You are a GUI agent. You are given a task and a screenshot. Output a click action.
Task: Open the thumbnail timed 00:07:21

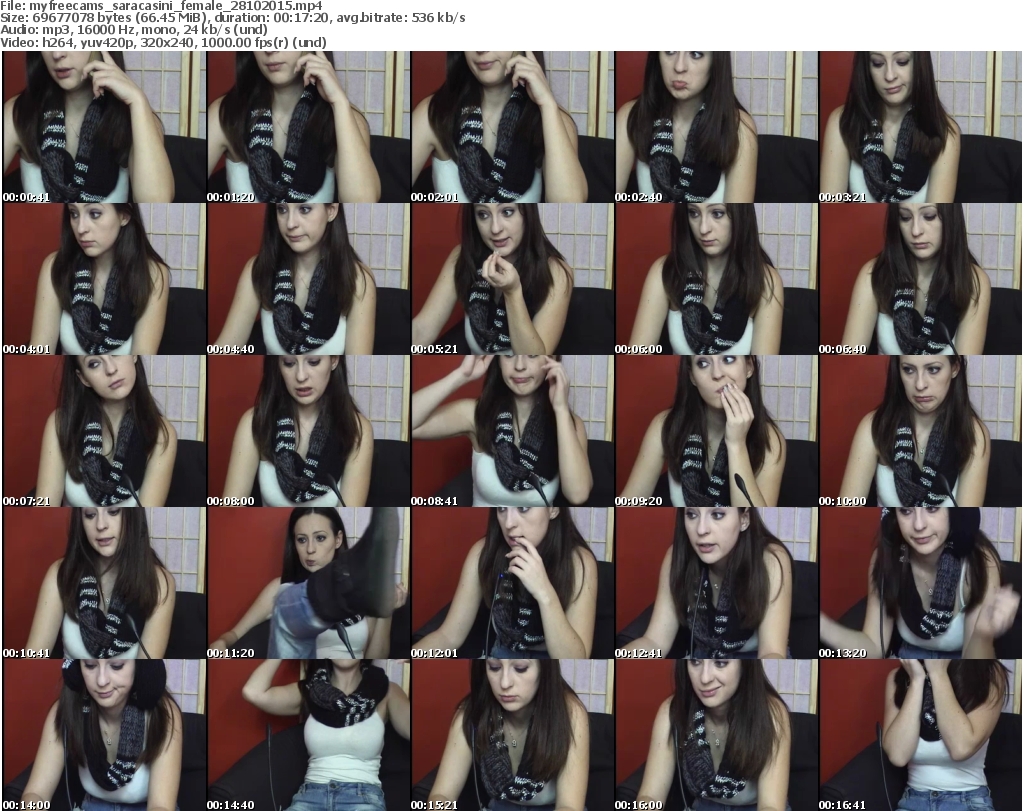[104, 432]
